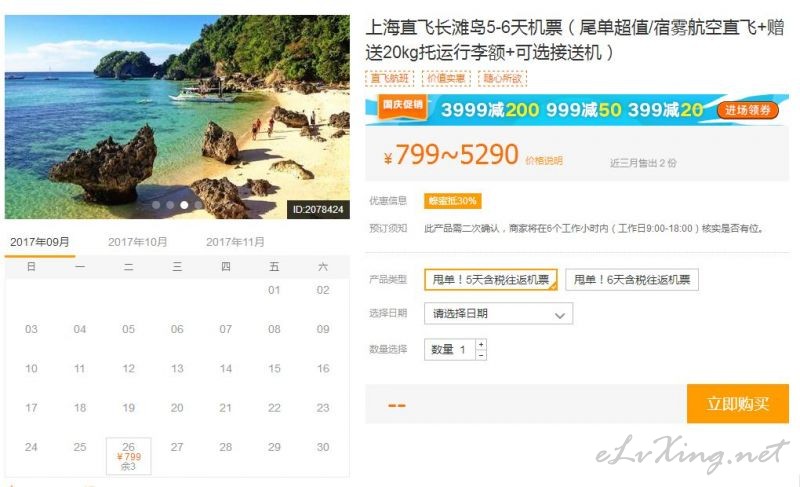This screenshot has height=487, width=800.
Task: Open the 价格说明 price explanation link
Action: (x=544, y=161)
